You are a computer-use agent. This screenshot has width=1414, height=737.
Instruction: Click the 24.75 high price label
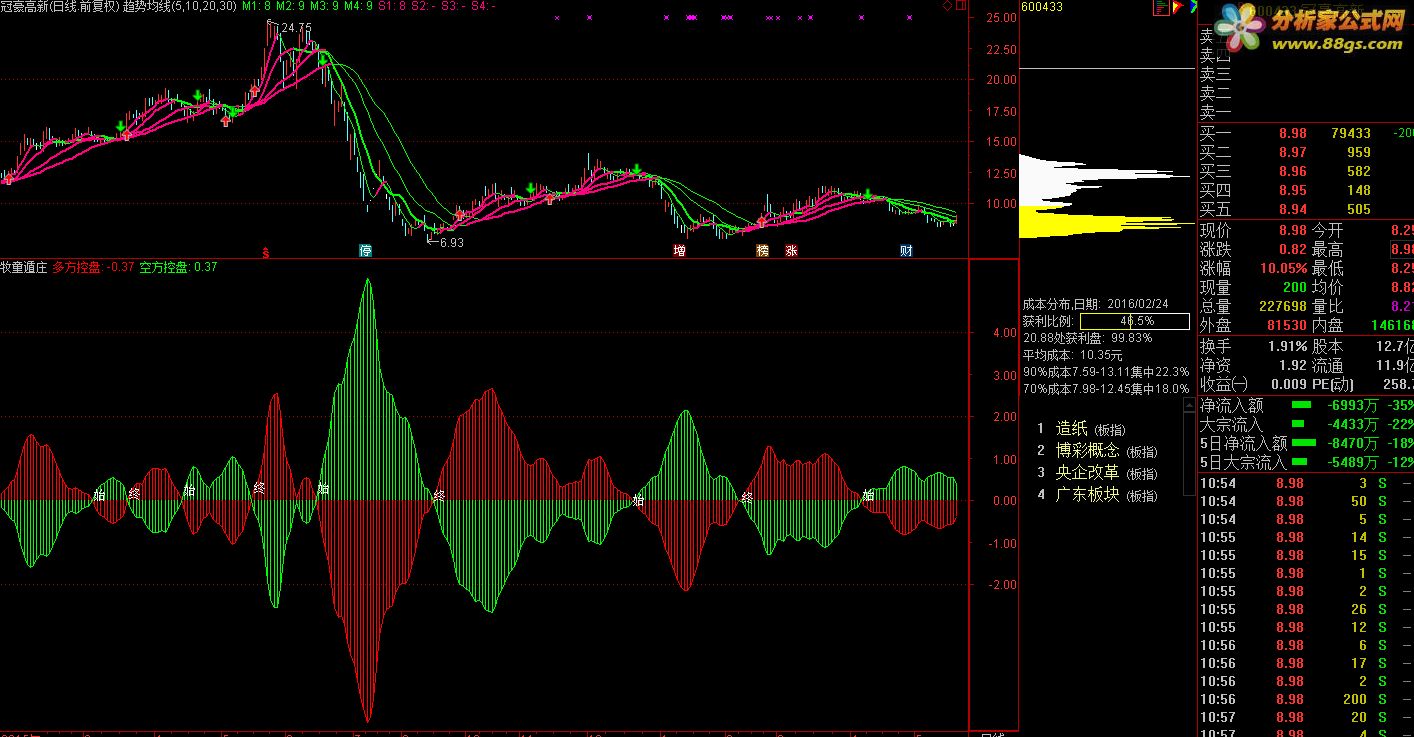tap(297, 28)
